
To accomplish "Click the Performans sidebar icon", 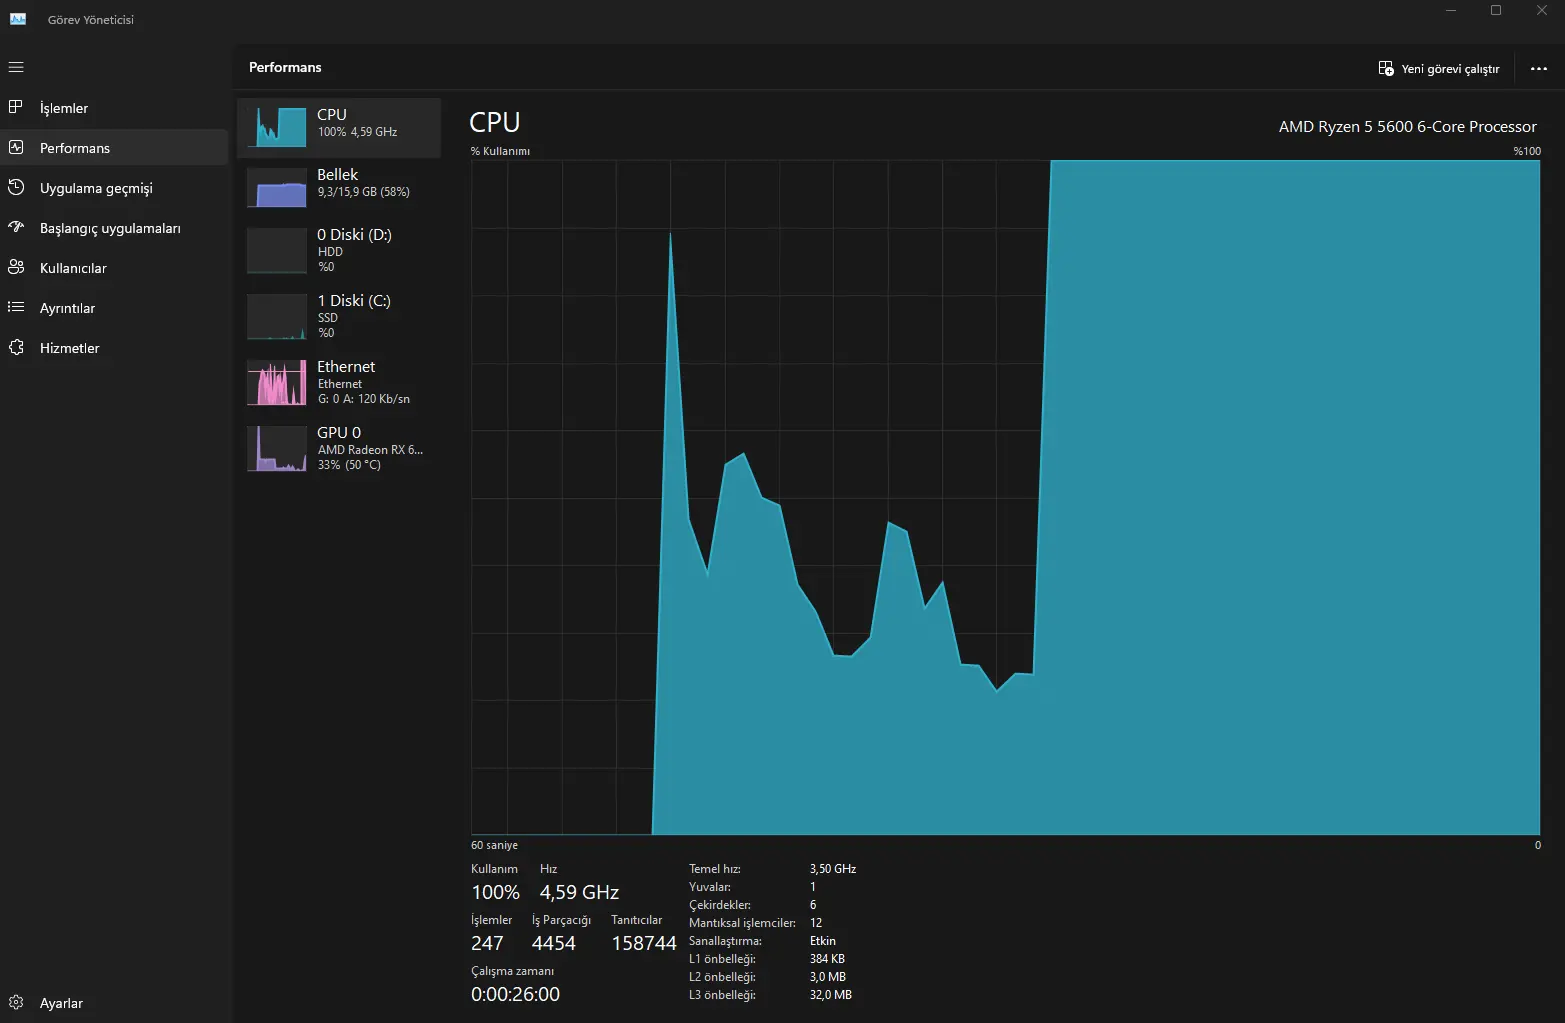I will click(x=16, y=147).
